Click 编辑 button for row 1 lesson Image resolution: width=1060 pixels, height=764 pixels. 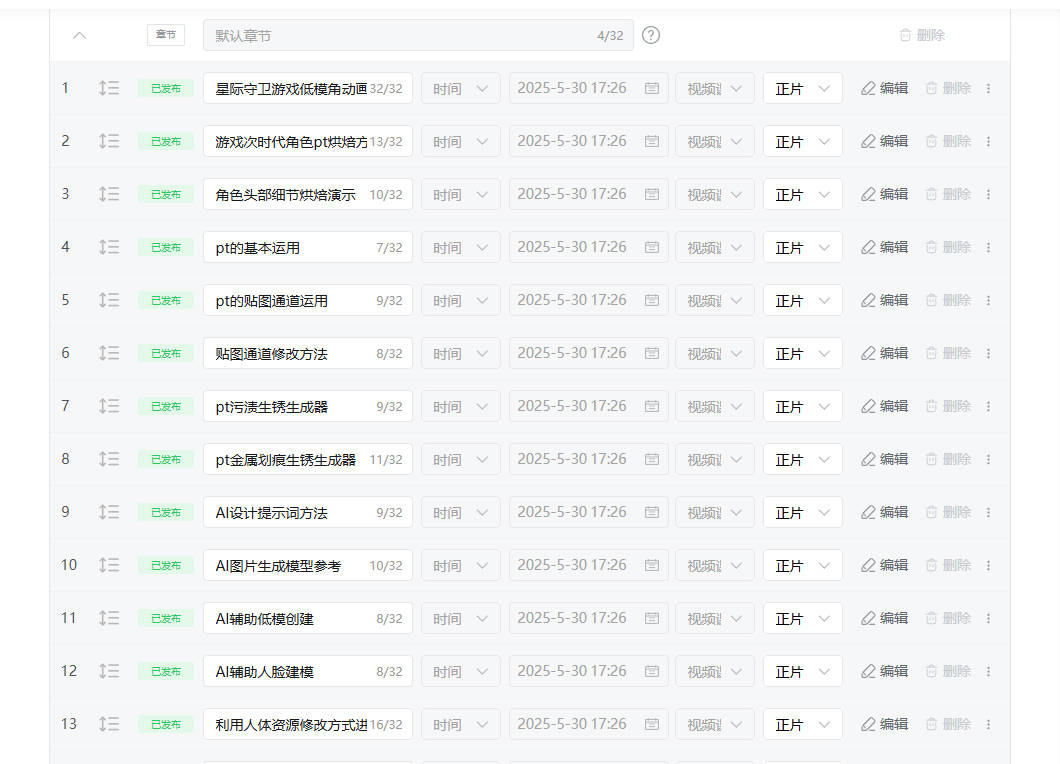pos(884,88)
